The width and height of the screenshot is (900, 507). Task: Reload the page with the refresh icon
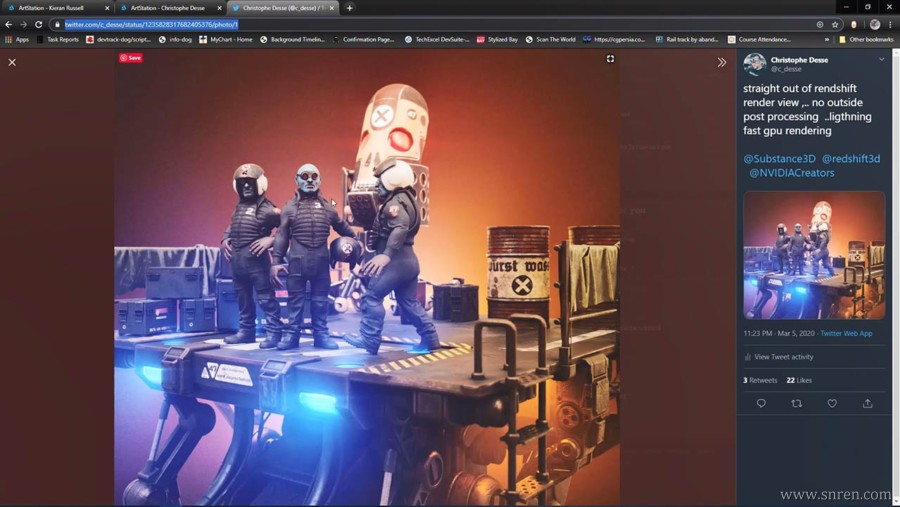click(x=38, y=24)
